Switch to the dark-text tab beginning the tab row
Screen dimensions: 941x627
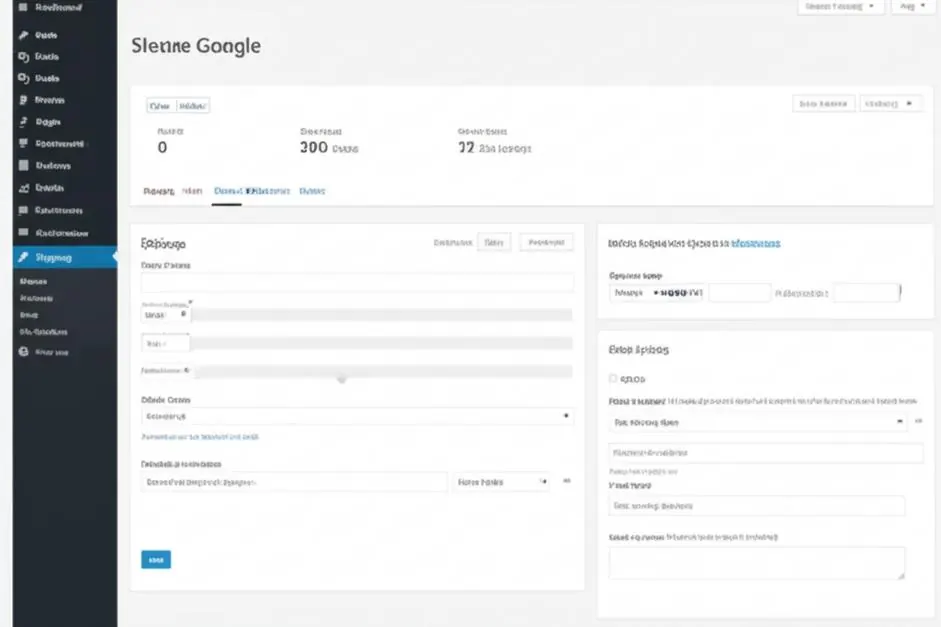(158, 191)
